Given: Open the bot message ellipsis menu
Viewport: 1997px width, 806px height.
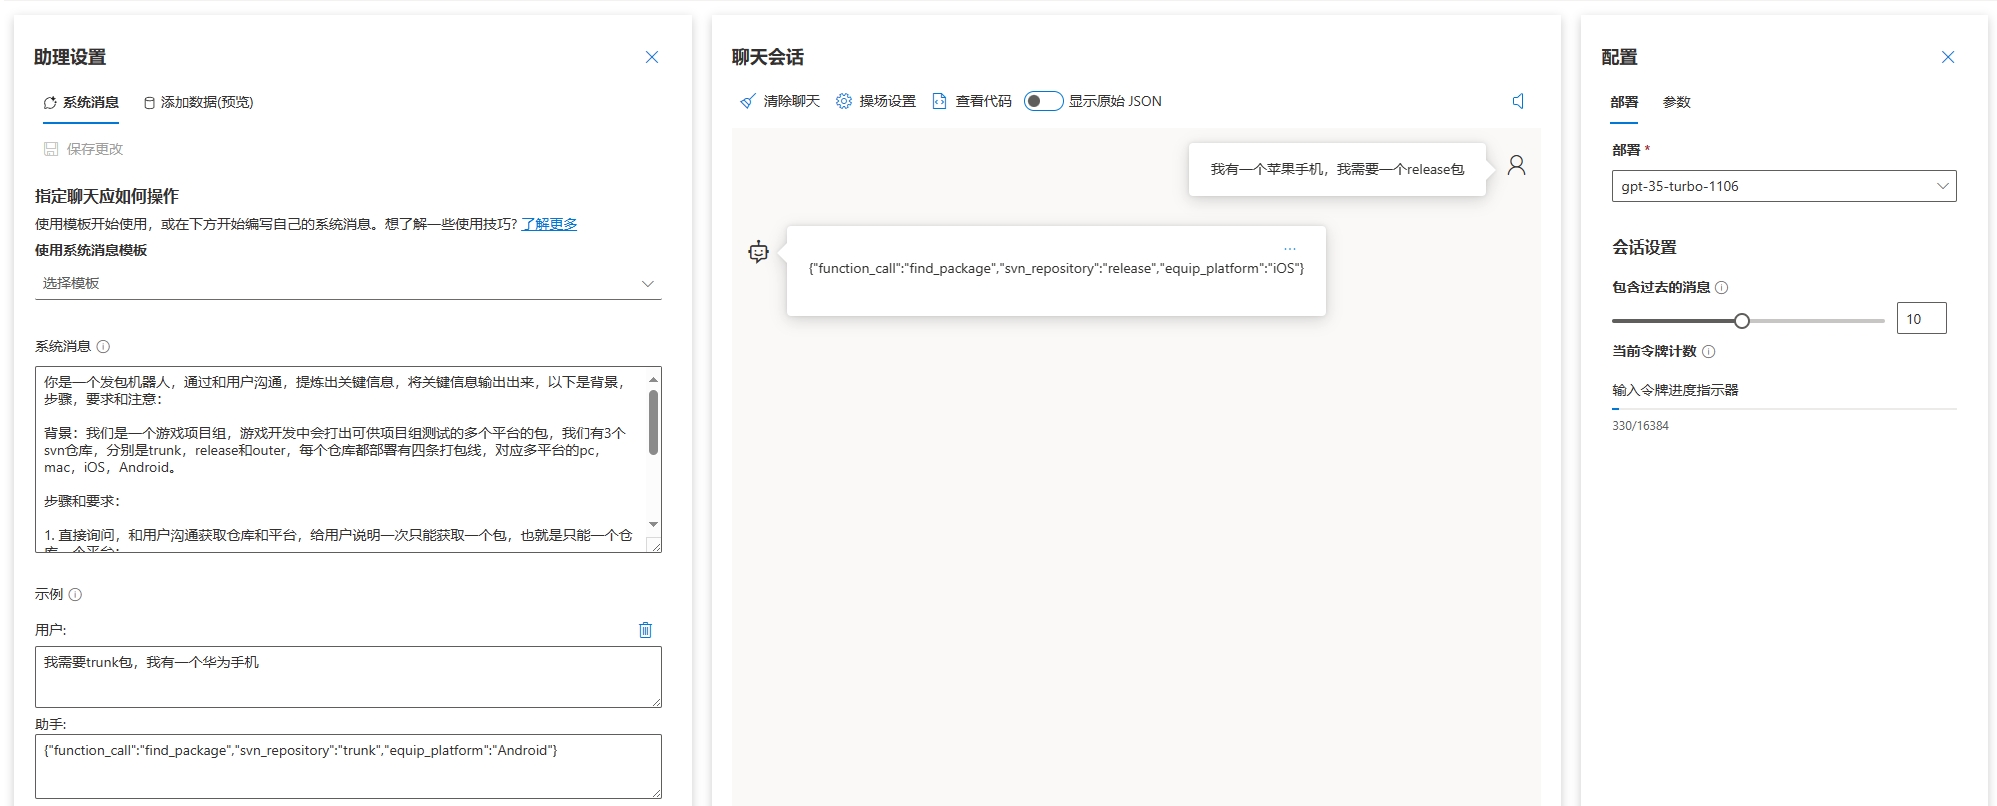Looking at the screenshot, I should (x=1289, y=249).
